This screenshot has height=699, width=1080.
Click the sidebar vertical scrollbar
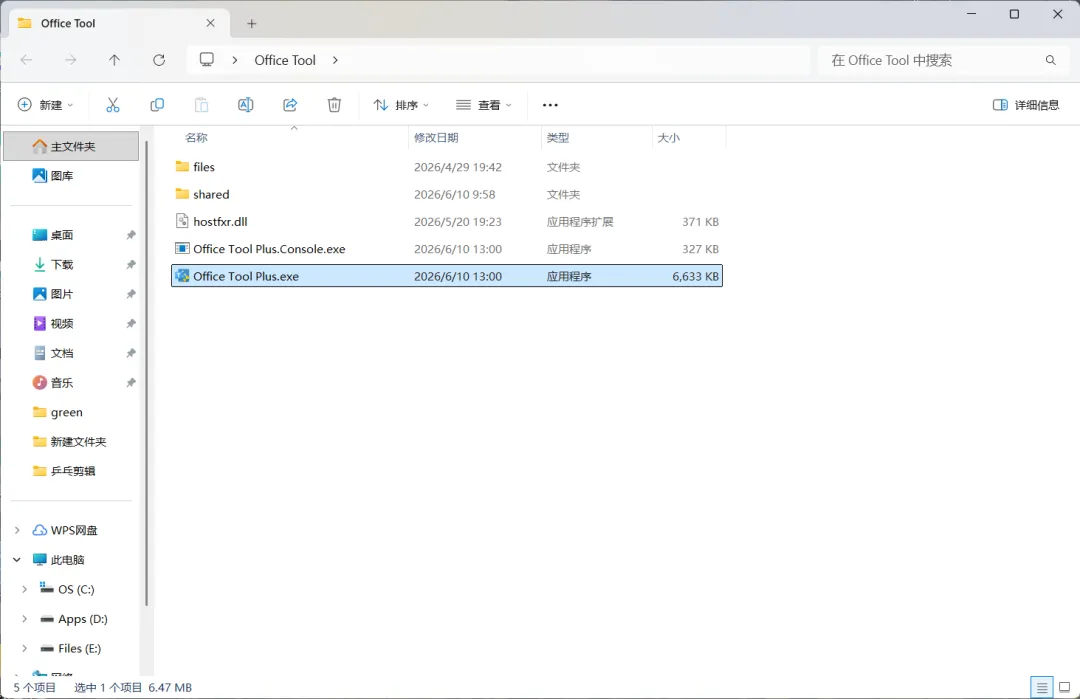point(146,373)
